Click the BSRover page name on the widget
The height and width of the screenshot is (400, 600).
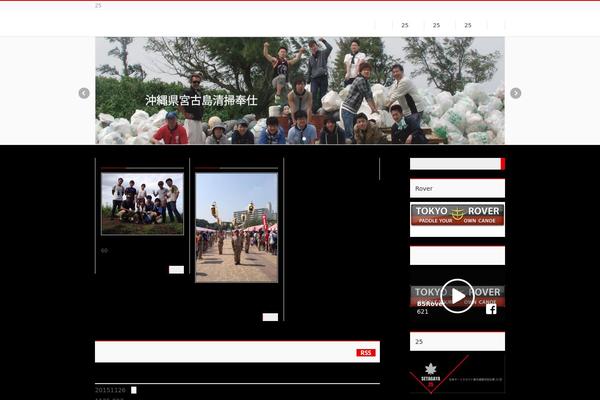point(429,304)
